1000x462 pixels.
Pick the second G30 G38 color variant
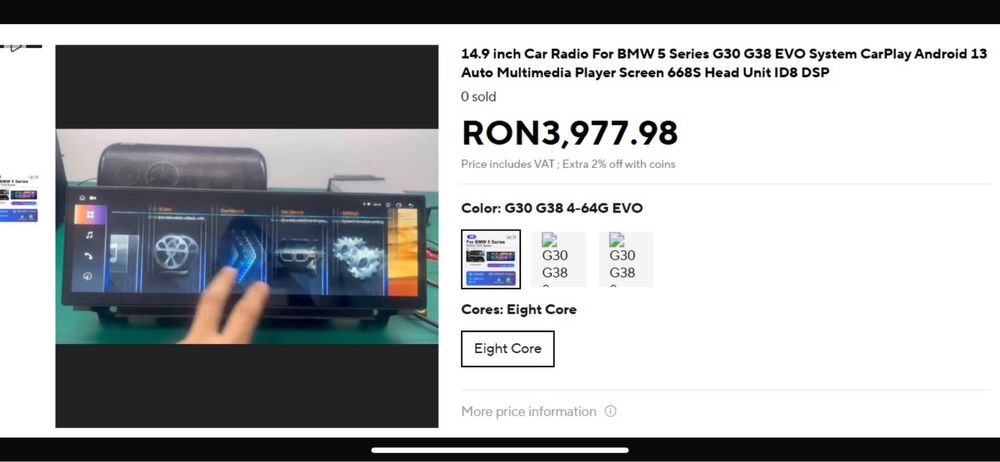[x=559, y=259]
